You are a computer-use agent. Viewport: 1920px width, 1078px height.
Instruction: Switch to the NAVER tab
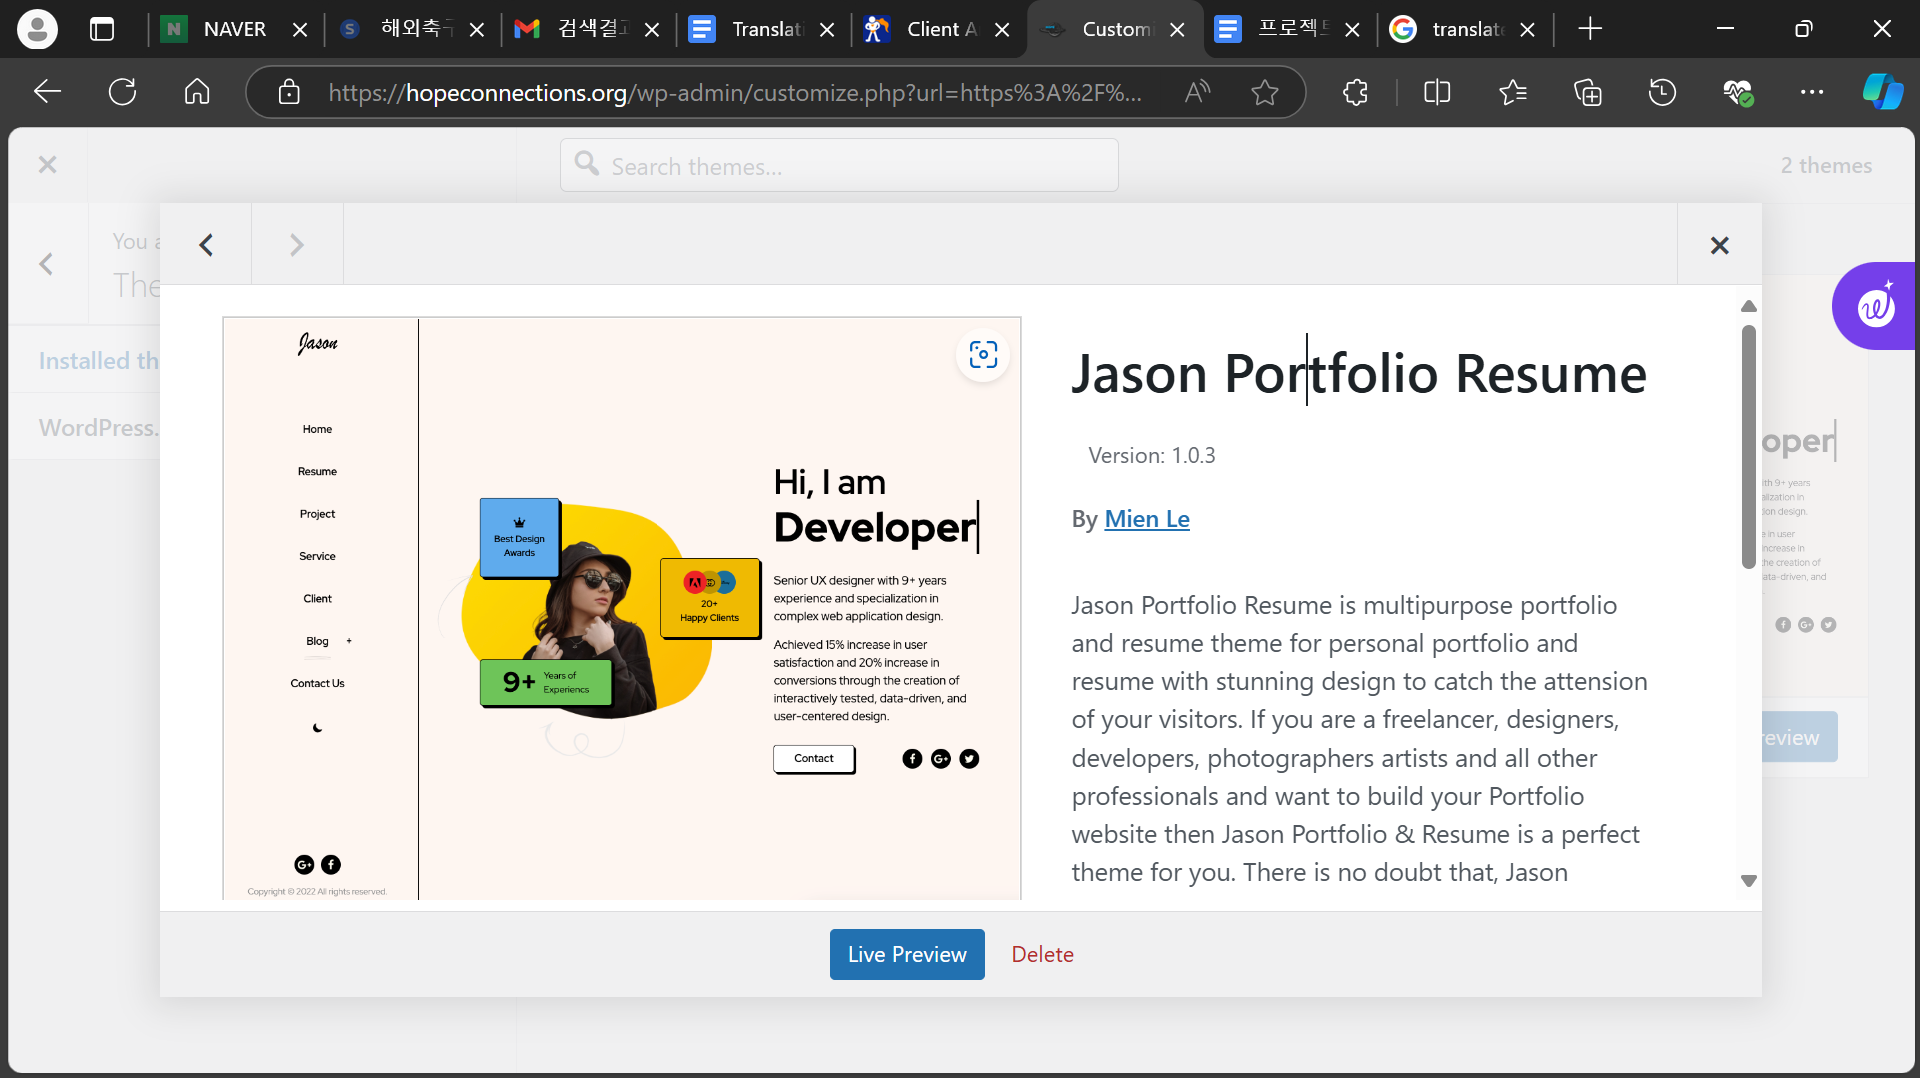coord(234,29)
